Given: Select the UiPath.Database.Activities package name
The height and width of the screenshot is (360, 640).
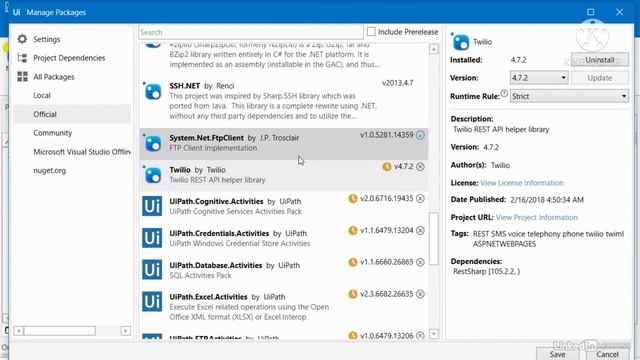Looking at the screenshot, I should pos(216,265).
